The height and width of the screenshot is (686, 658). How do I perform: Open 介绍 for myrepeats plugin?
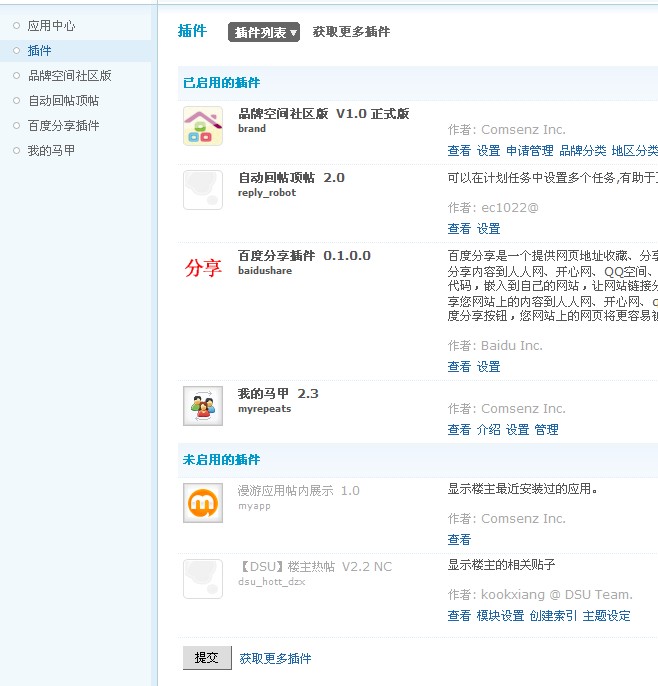[488, 430]
